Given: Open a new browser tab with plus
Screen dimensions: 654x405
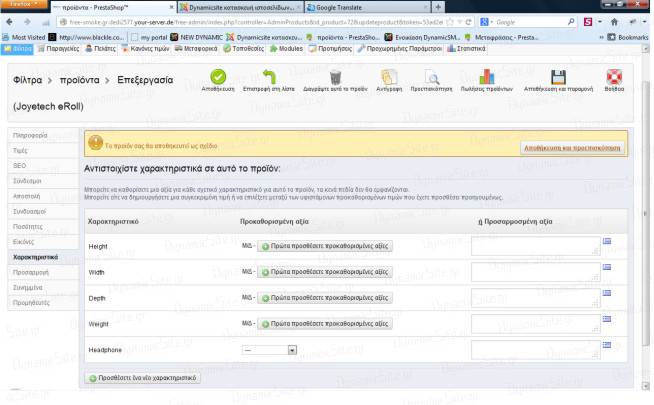Looking at the screenshot, I should click(x=438, y=7).
